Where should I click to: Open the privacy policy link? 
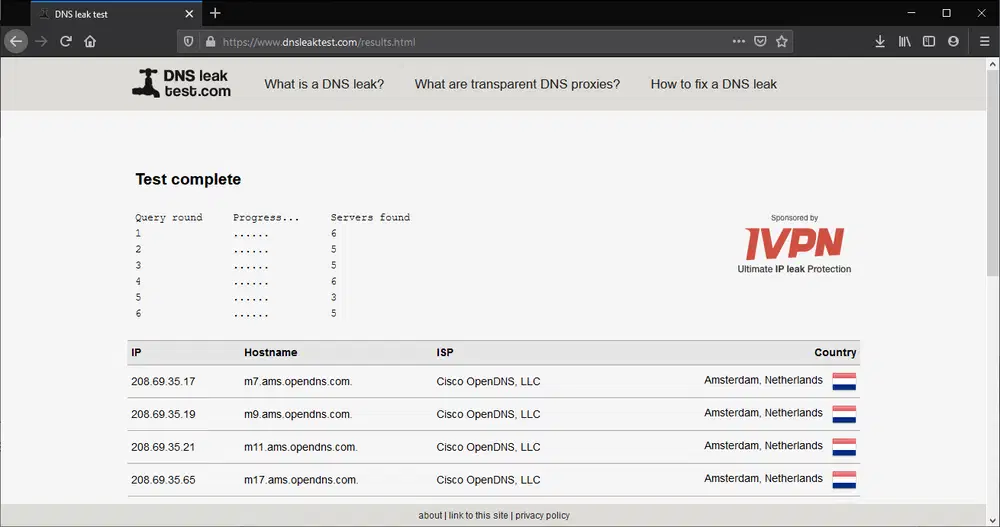click(x=542, y=516)
